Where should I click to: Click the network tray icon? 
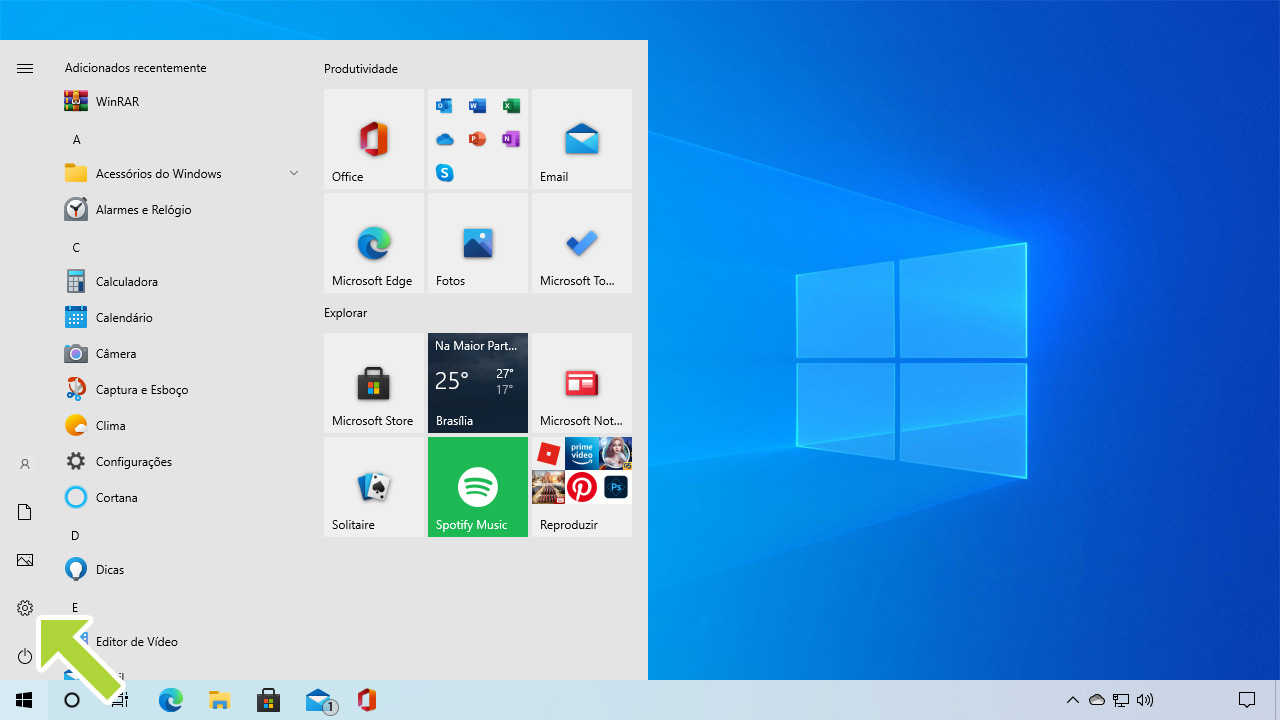[1121, 700]
